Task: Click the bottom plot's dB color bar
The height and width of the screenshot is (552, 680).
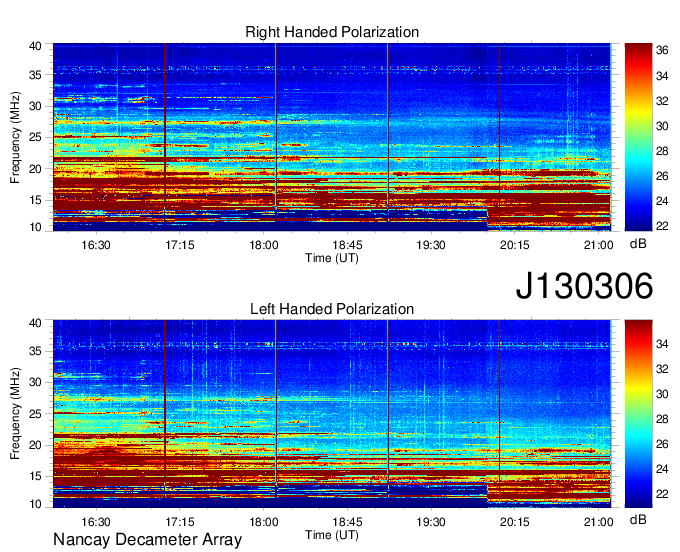Action: [638, 414]
